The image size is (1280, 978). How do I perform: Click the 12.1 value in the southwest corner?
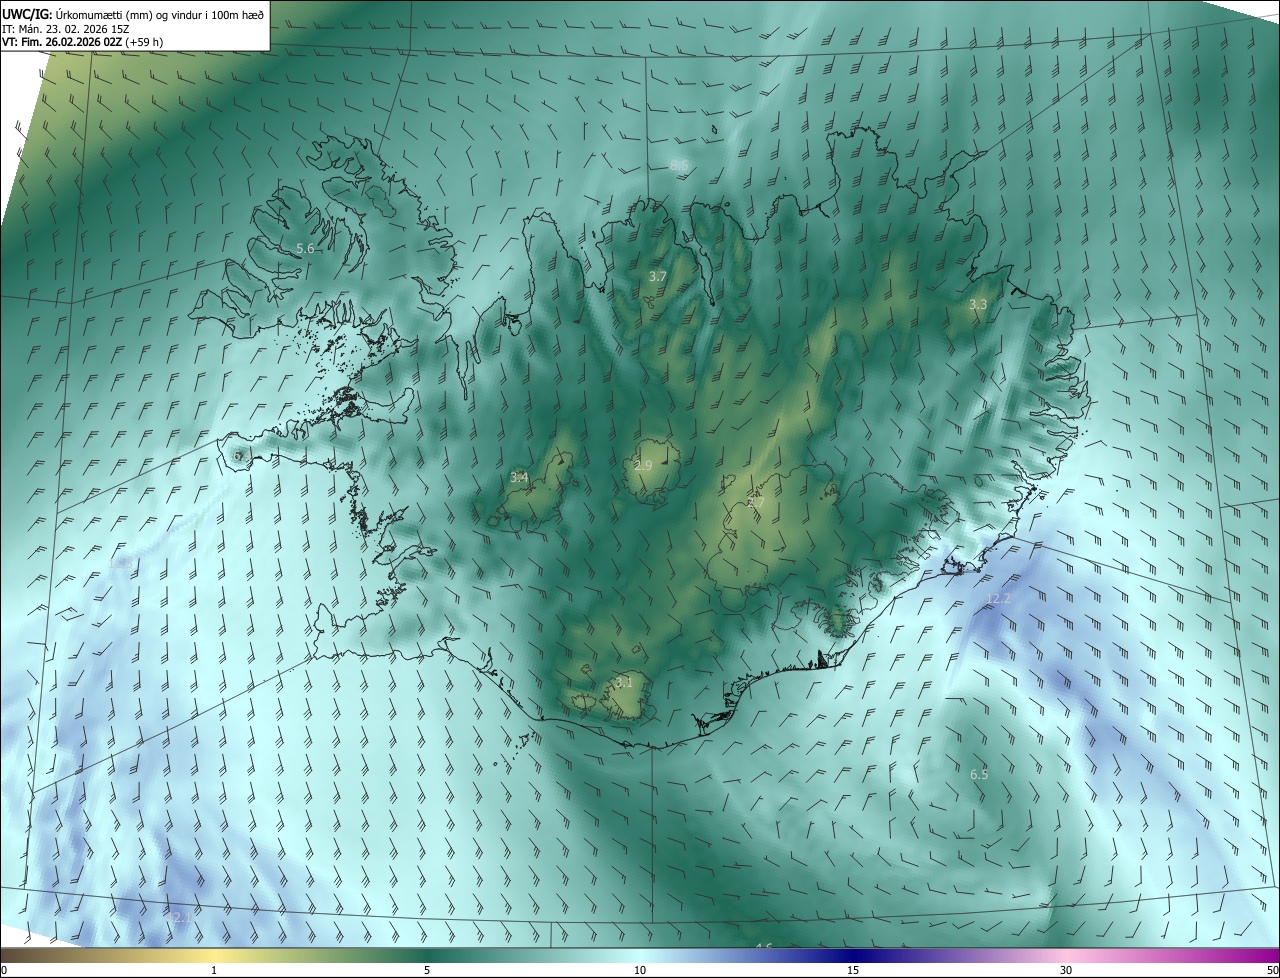click(179, 917)
